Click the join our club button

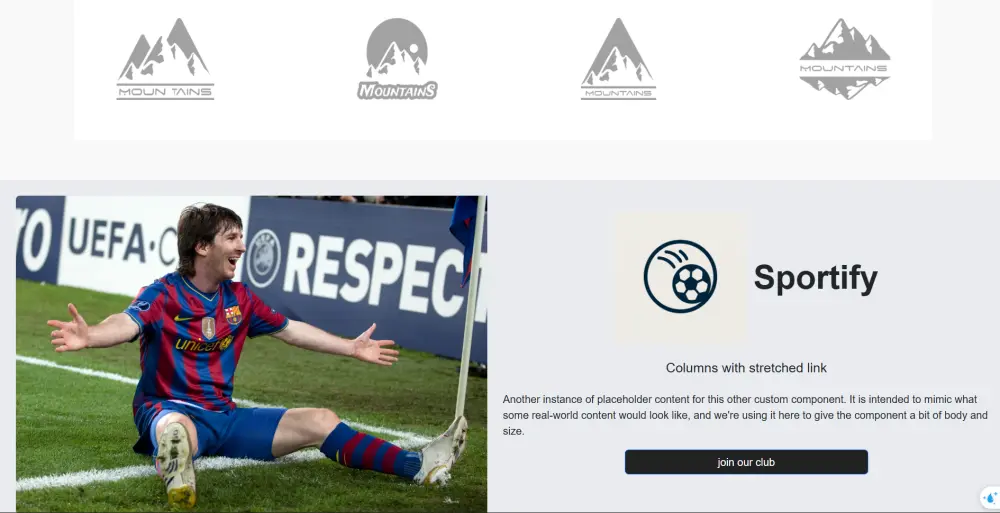[x=746, y=462]
